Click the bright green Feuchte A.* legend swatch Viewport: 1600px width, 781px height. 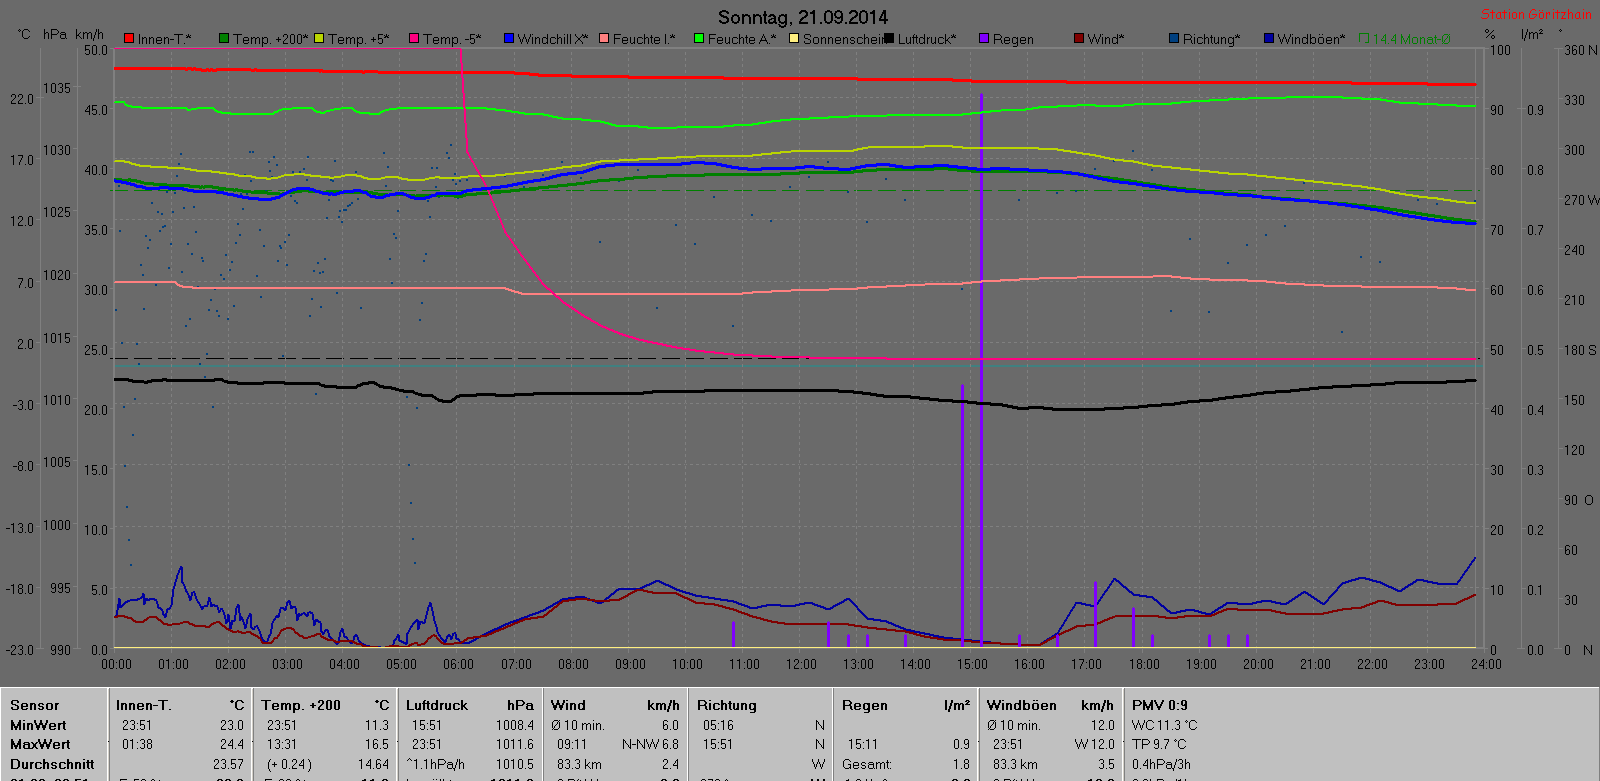point(699,38)
